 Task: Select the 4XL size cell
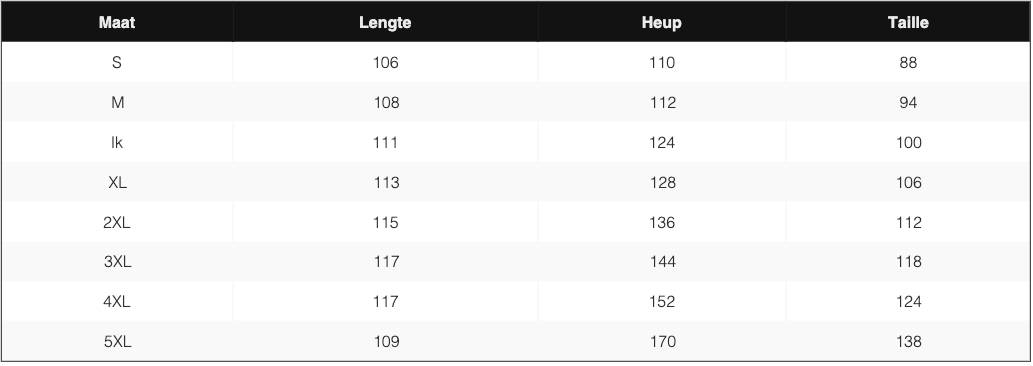click(x=117, y=301)
